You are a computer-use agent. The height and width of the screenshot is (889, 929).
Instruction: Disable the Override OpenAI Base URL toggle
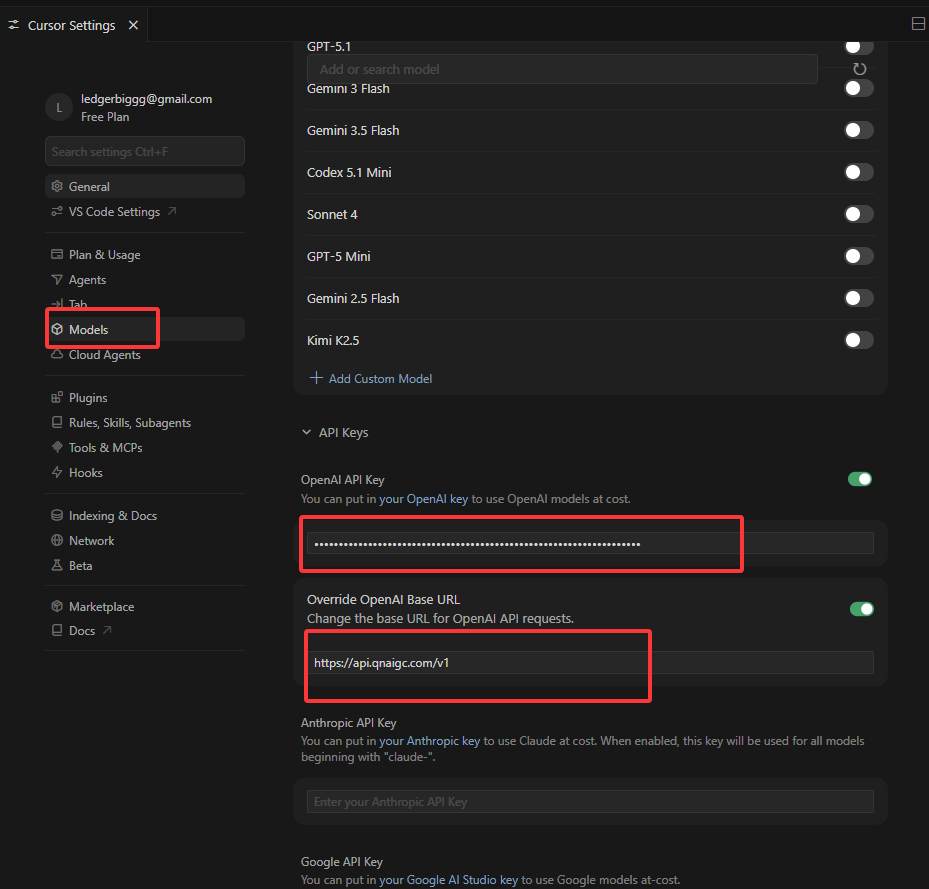click(861, 609)
